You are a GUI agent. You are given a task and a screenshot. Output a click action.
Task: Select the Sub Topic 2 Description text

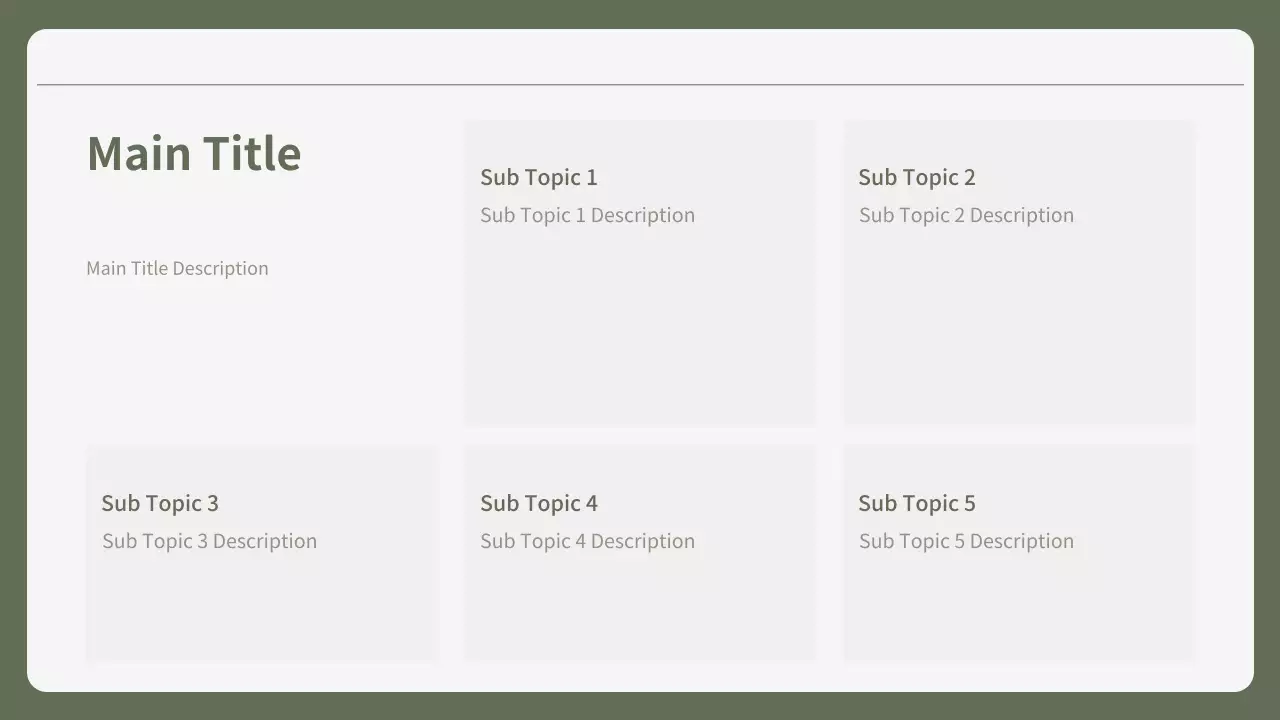966,215
